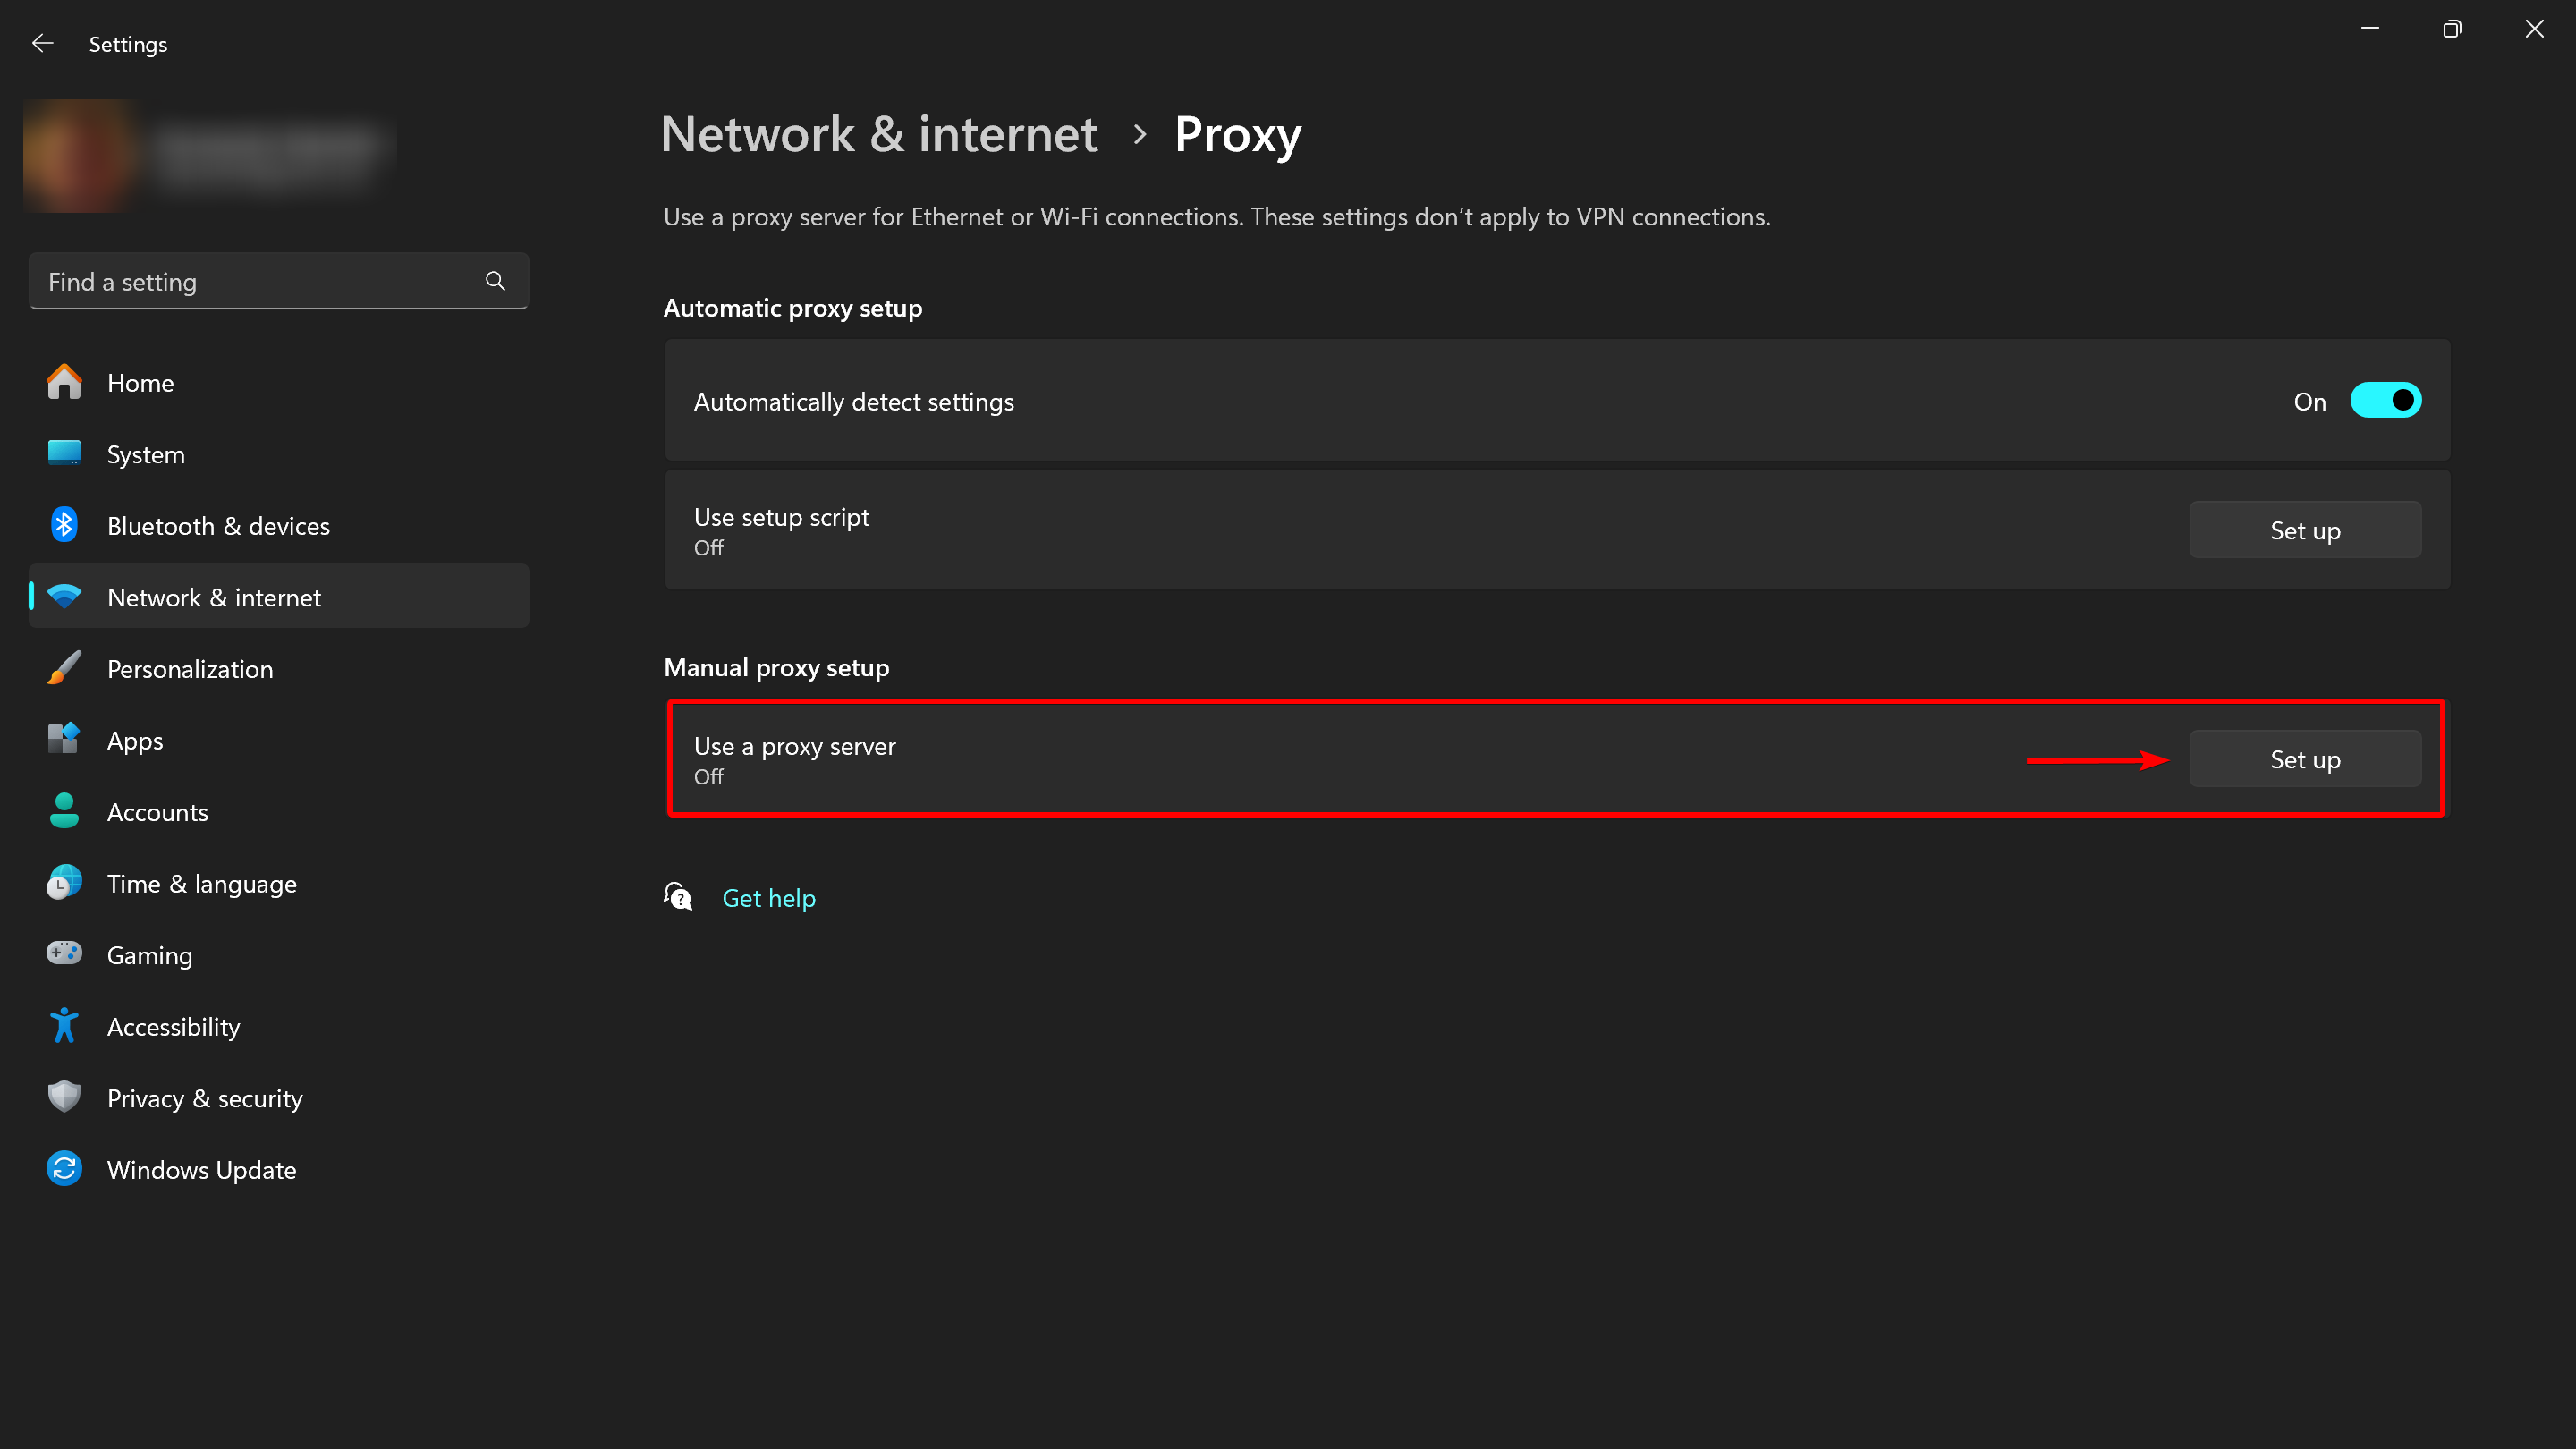Viewport: 2576px width, 1449px height.
Task: Click the Bluetooth icon in sidebar
Action: tap(64, 525)
